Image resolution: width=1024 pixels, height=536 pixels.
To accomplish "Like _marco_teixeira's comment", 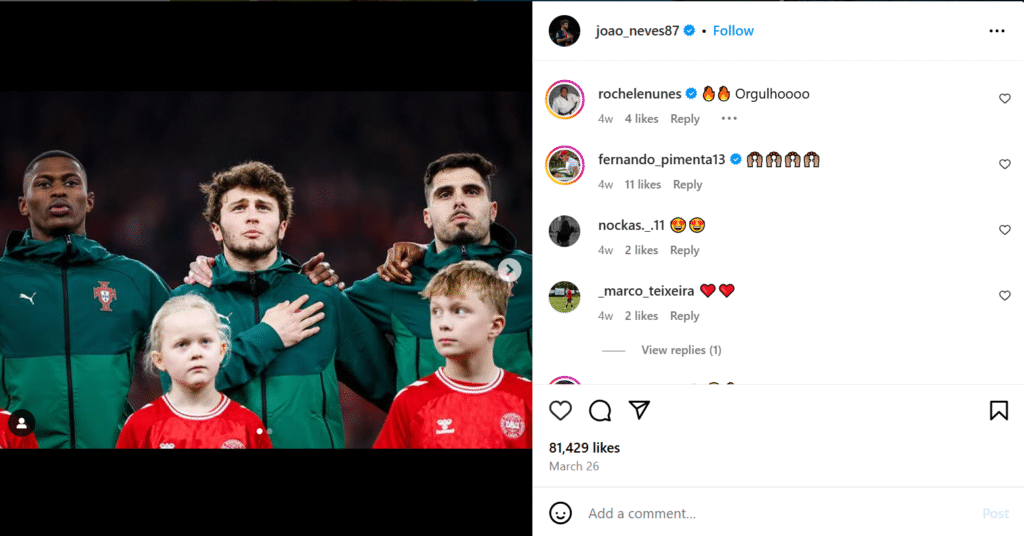I will [x=1005, y=296].
